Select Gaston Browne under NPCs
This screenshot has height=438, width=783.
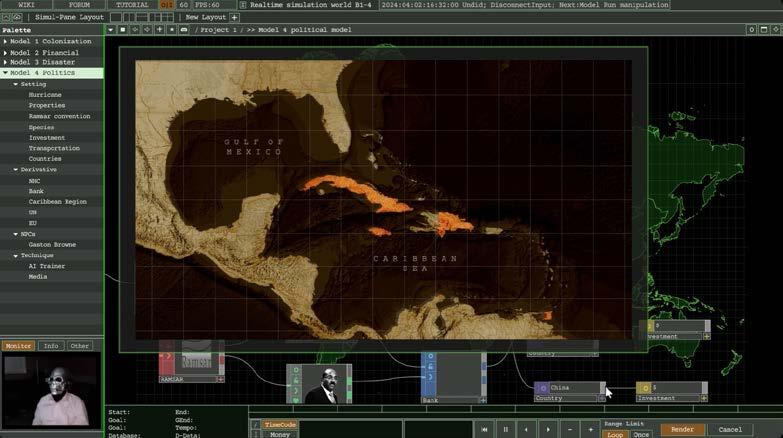click(x=52, y=245)
